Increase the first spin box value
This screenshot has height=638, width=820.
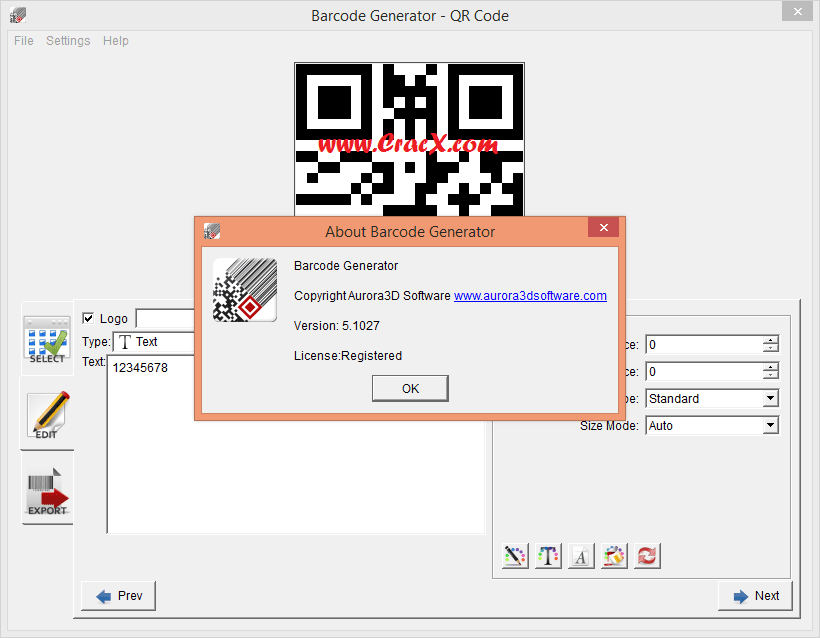(770, 340)
